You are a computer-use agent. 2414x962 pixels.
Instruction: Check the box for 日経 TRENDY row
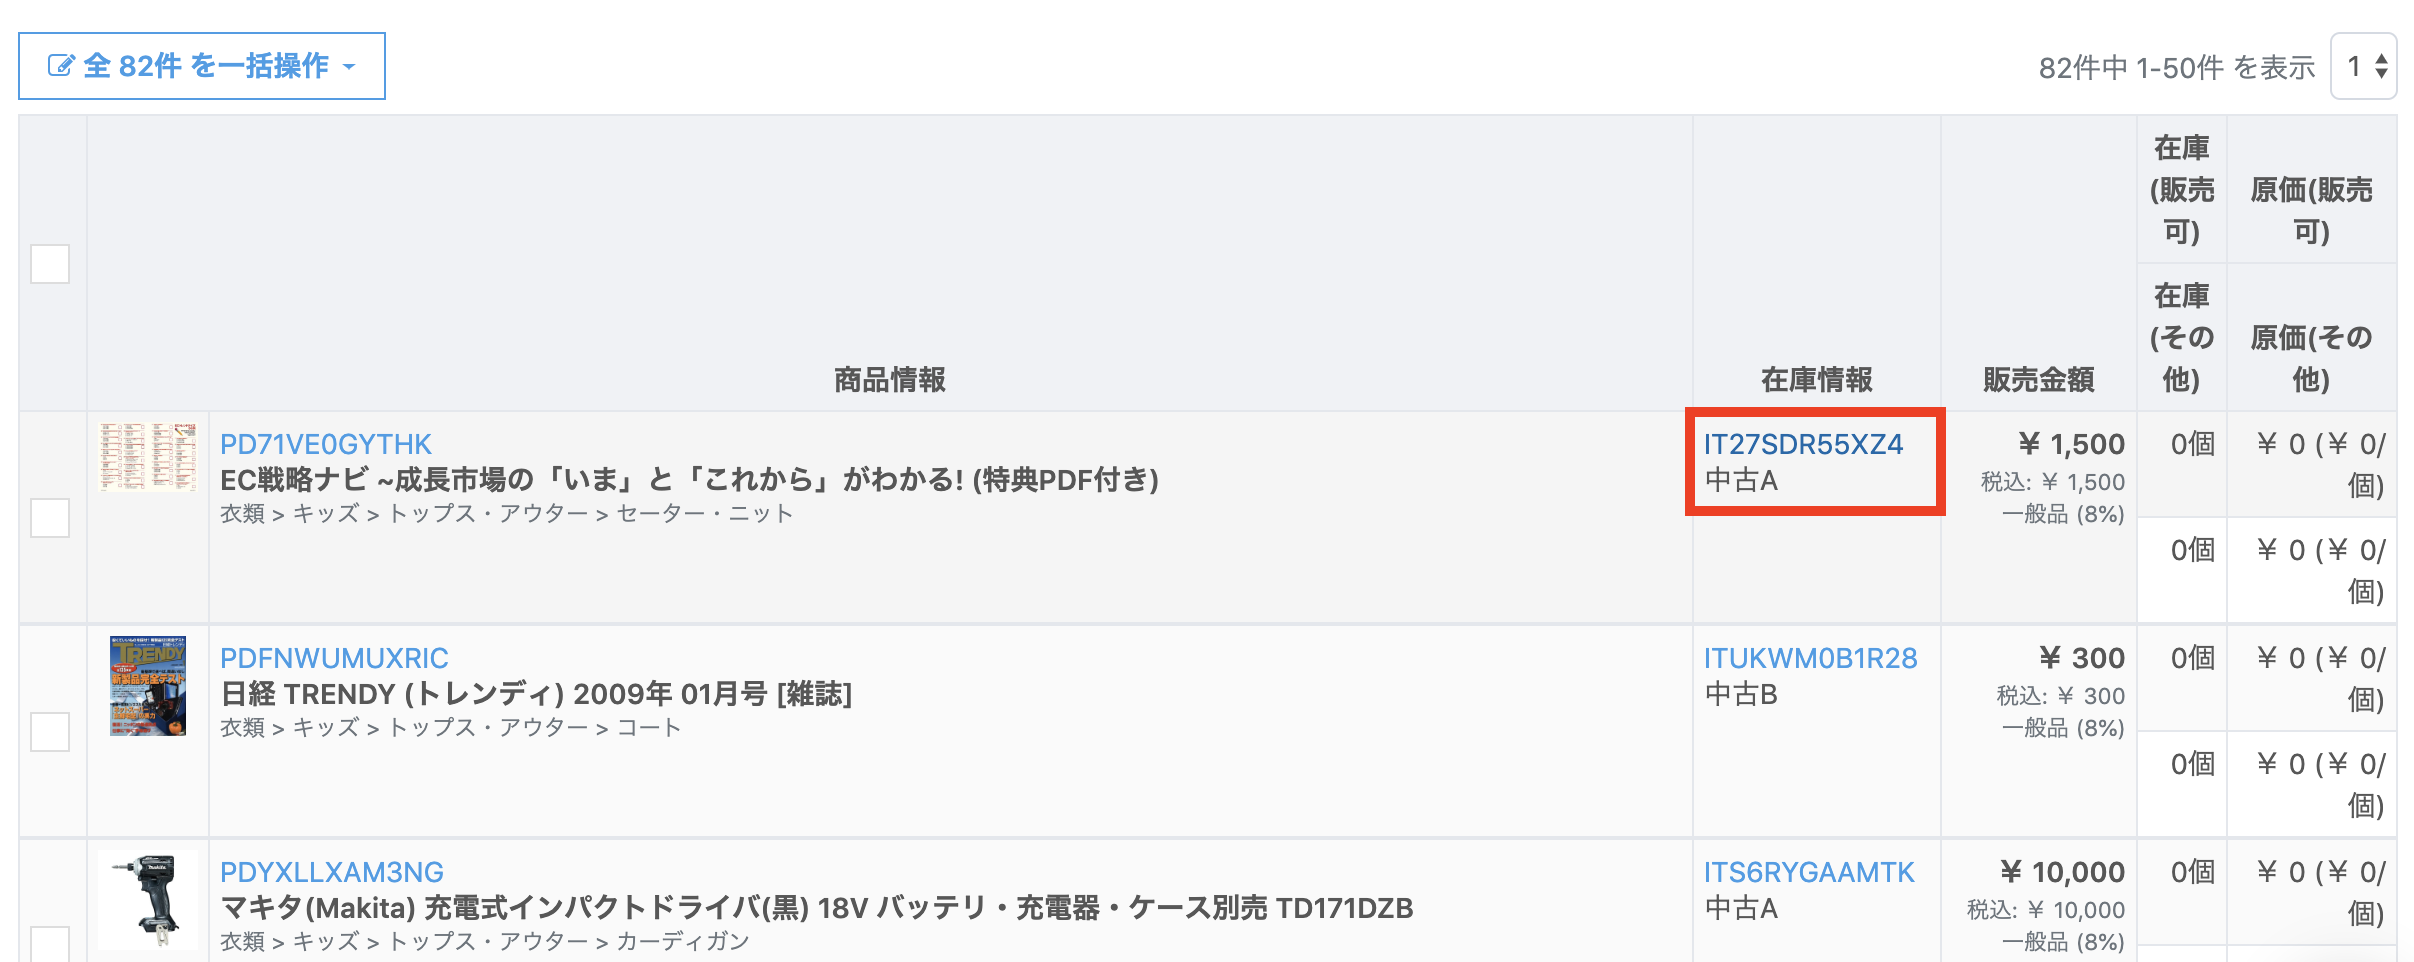50,732
